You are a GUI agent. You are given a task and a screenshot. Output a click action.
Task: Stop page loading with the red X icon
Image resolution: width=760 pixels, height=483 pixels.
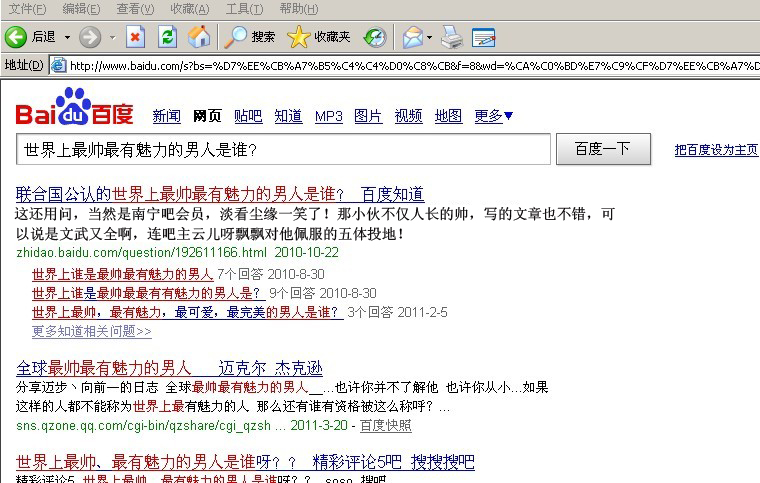(135, 37)
